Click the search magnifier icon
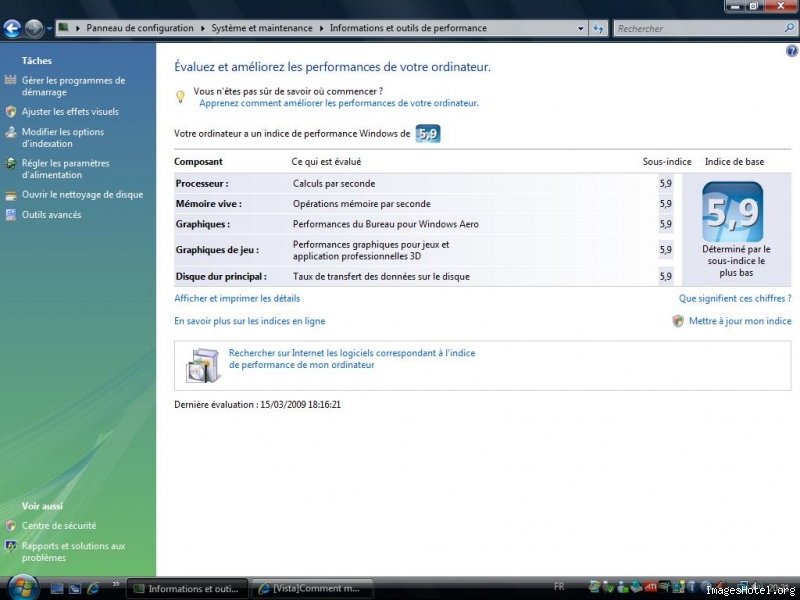 (x=789, y=28)
